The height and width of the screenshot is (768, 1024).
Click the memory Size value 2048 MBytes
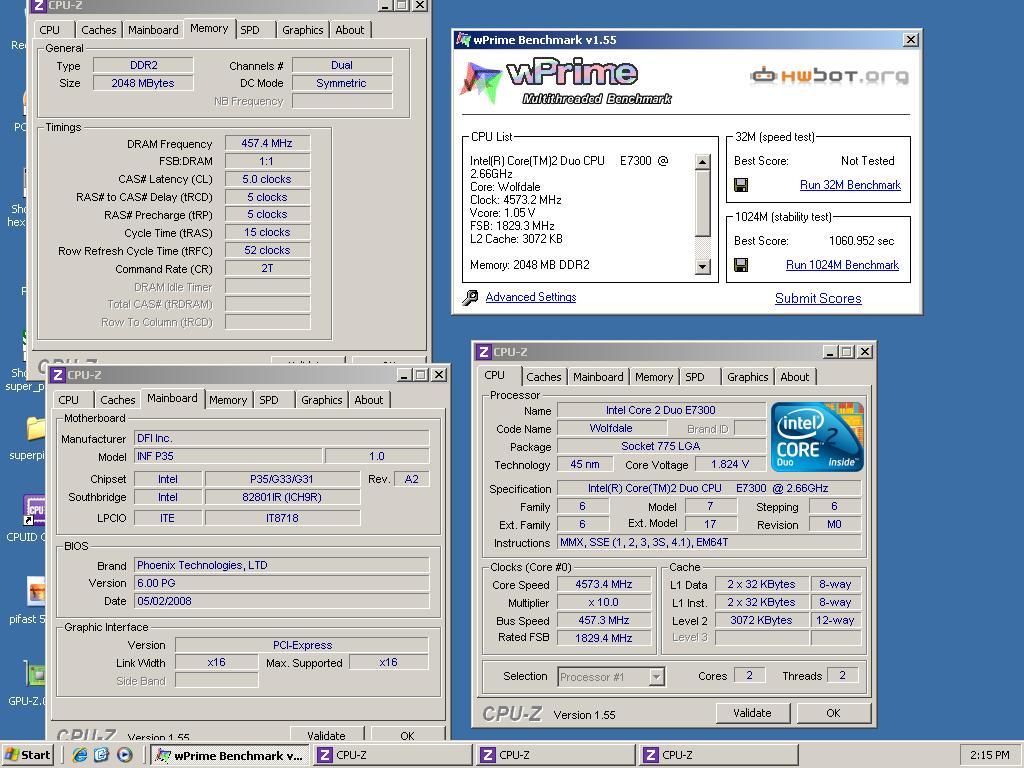[143, 83]
